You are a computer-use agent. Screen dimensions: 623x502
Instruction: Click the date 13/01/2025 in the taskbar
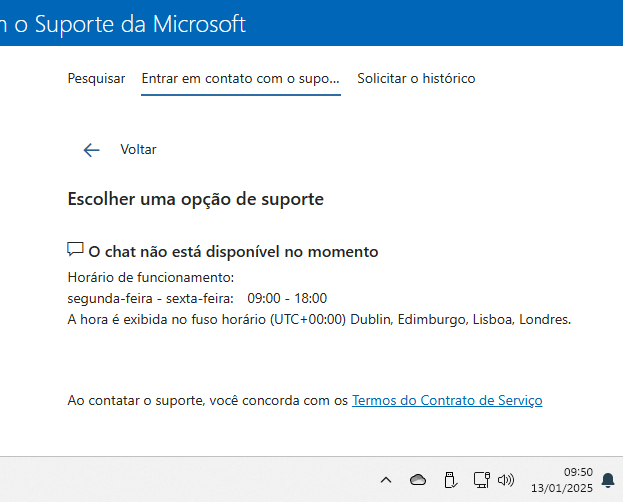tap(562, 488)
